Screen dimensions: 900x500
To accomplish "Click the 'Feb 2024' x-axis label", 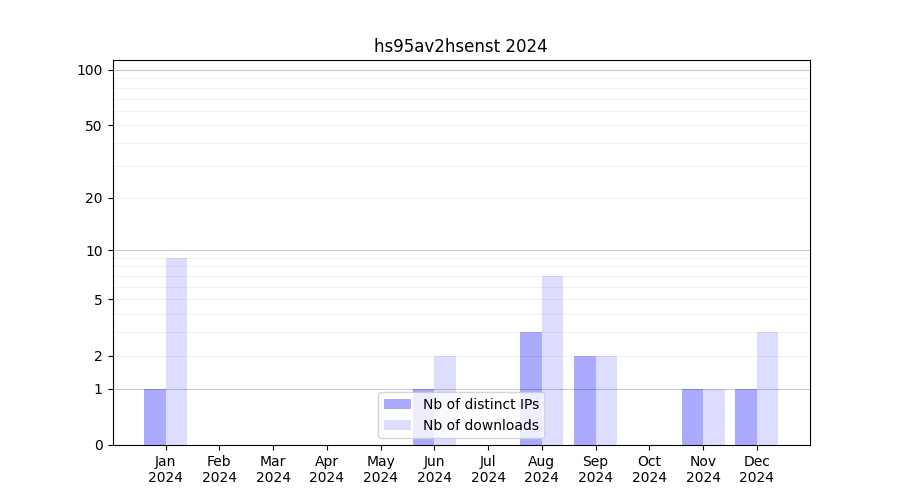I will (x=219, y=469).
